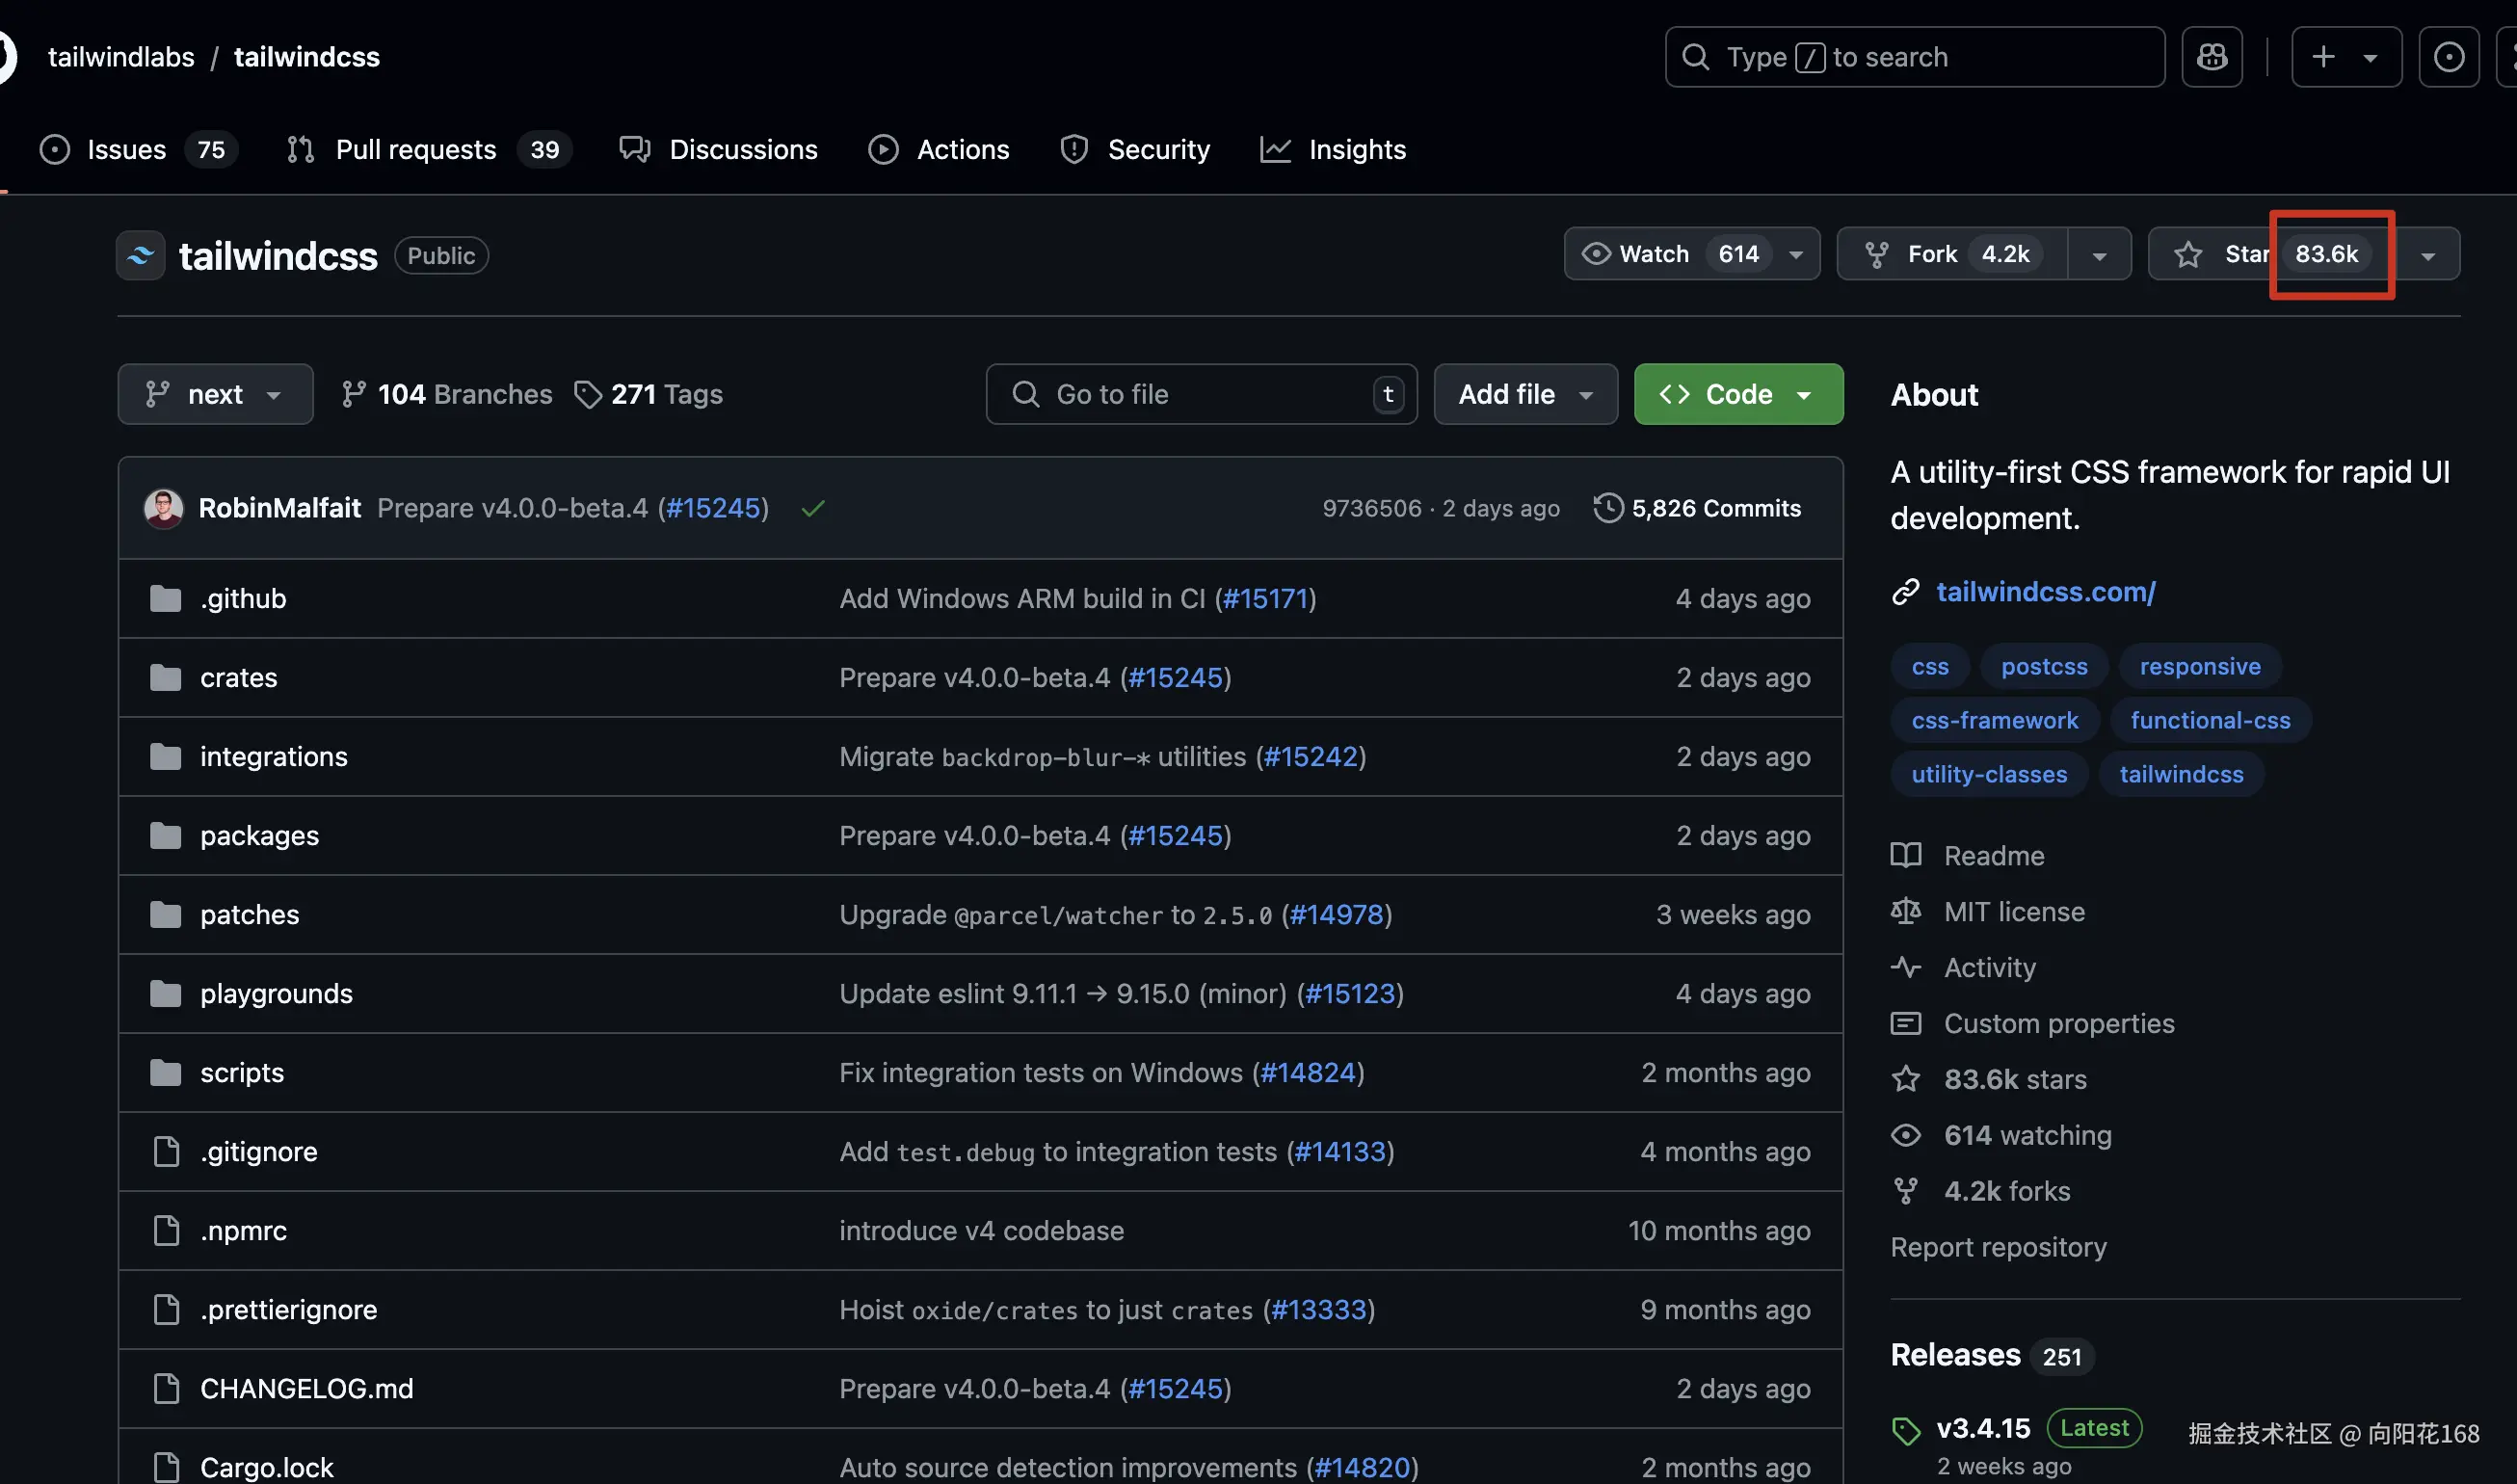Click the tailwindcss repository logo icon
Viewport: 2517px width, 1484px height.
tap(141, 255)
